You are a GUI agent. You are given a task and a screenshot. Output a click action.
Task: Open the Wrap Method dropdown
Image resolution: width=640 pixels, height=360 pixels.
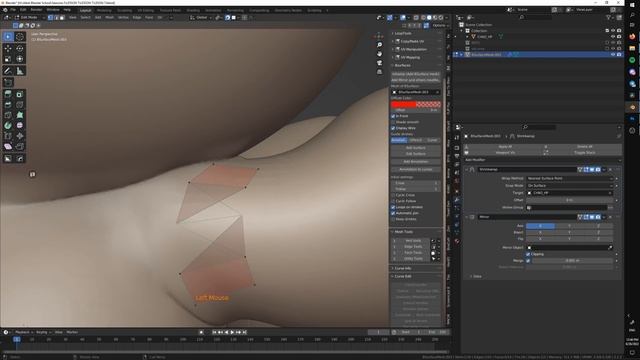569,178
